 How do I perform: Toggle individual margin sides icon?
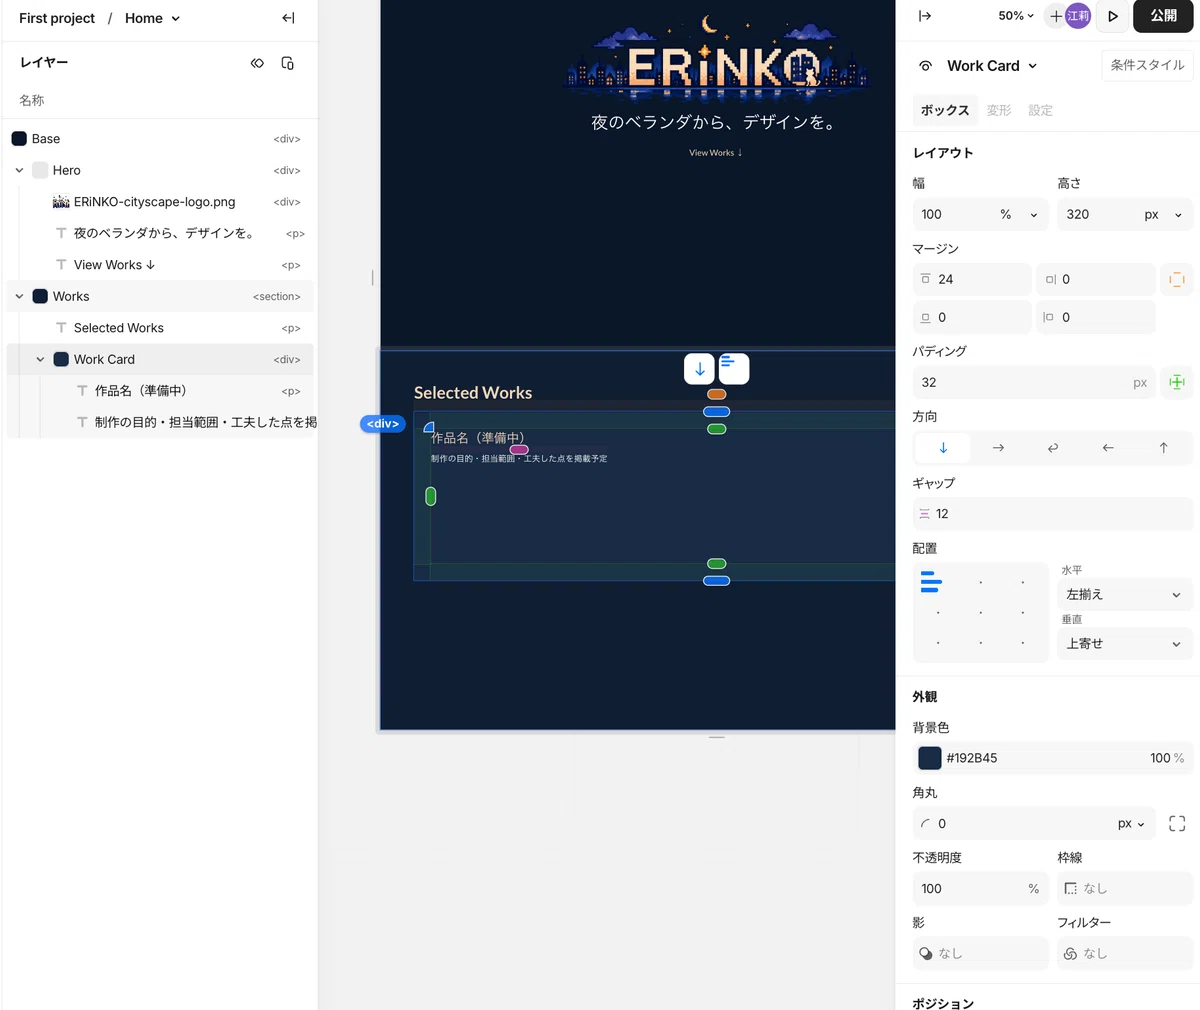coord(1177,279)
